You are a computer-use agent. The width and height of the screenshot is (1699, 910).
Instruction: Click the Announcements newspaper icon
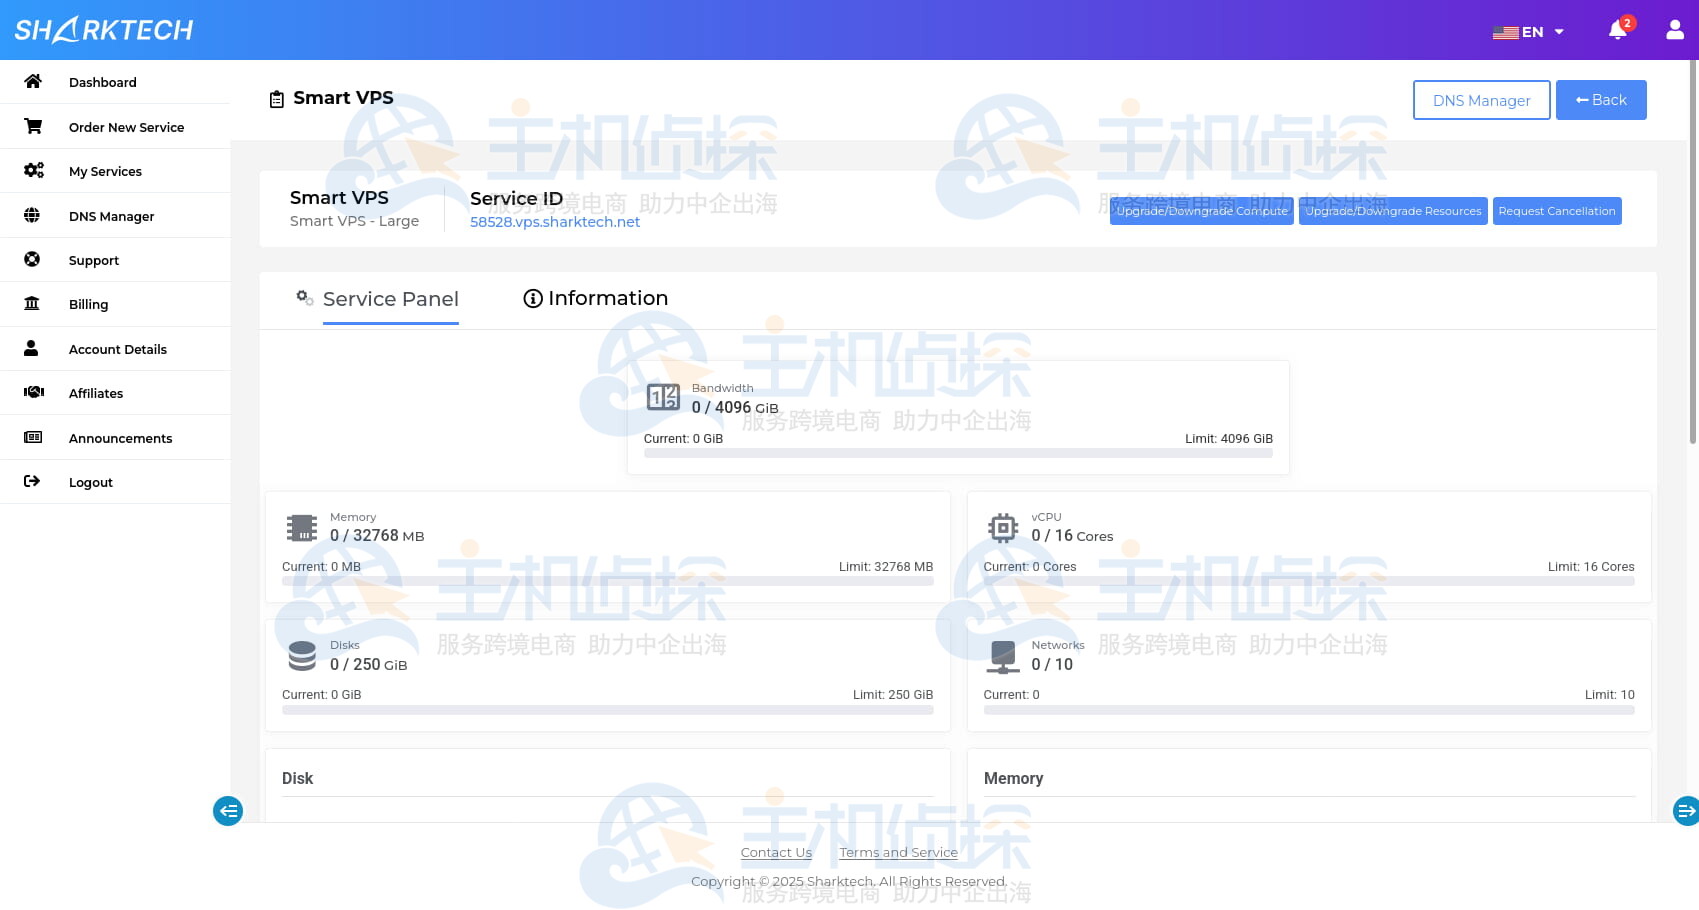pos(33,437)
